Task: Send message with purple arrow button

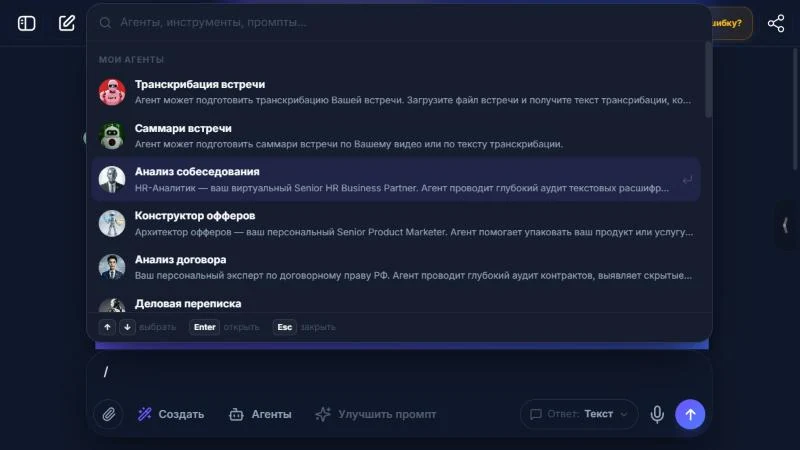Action: [690, 414]
